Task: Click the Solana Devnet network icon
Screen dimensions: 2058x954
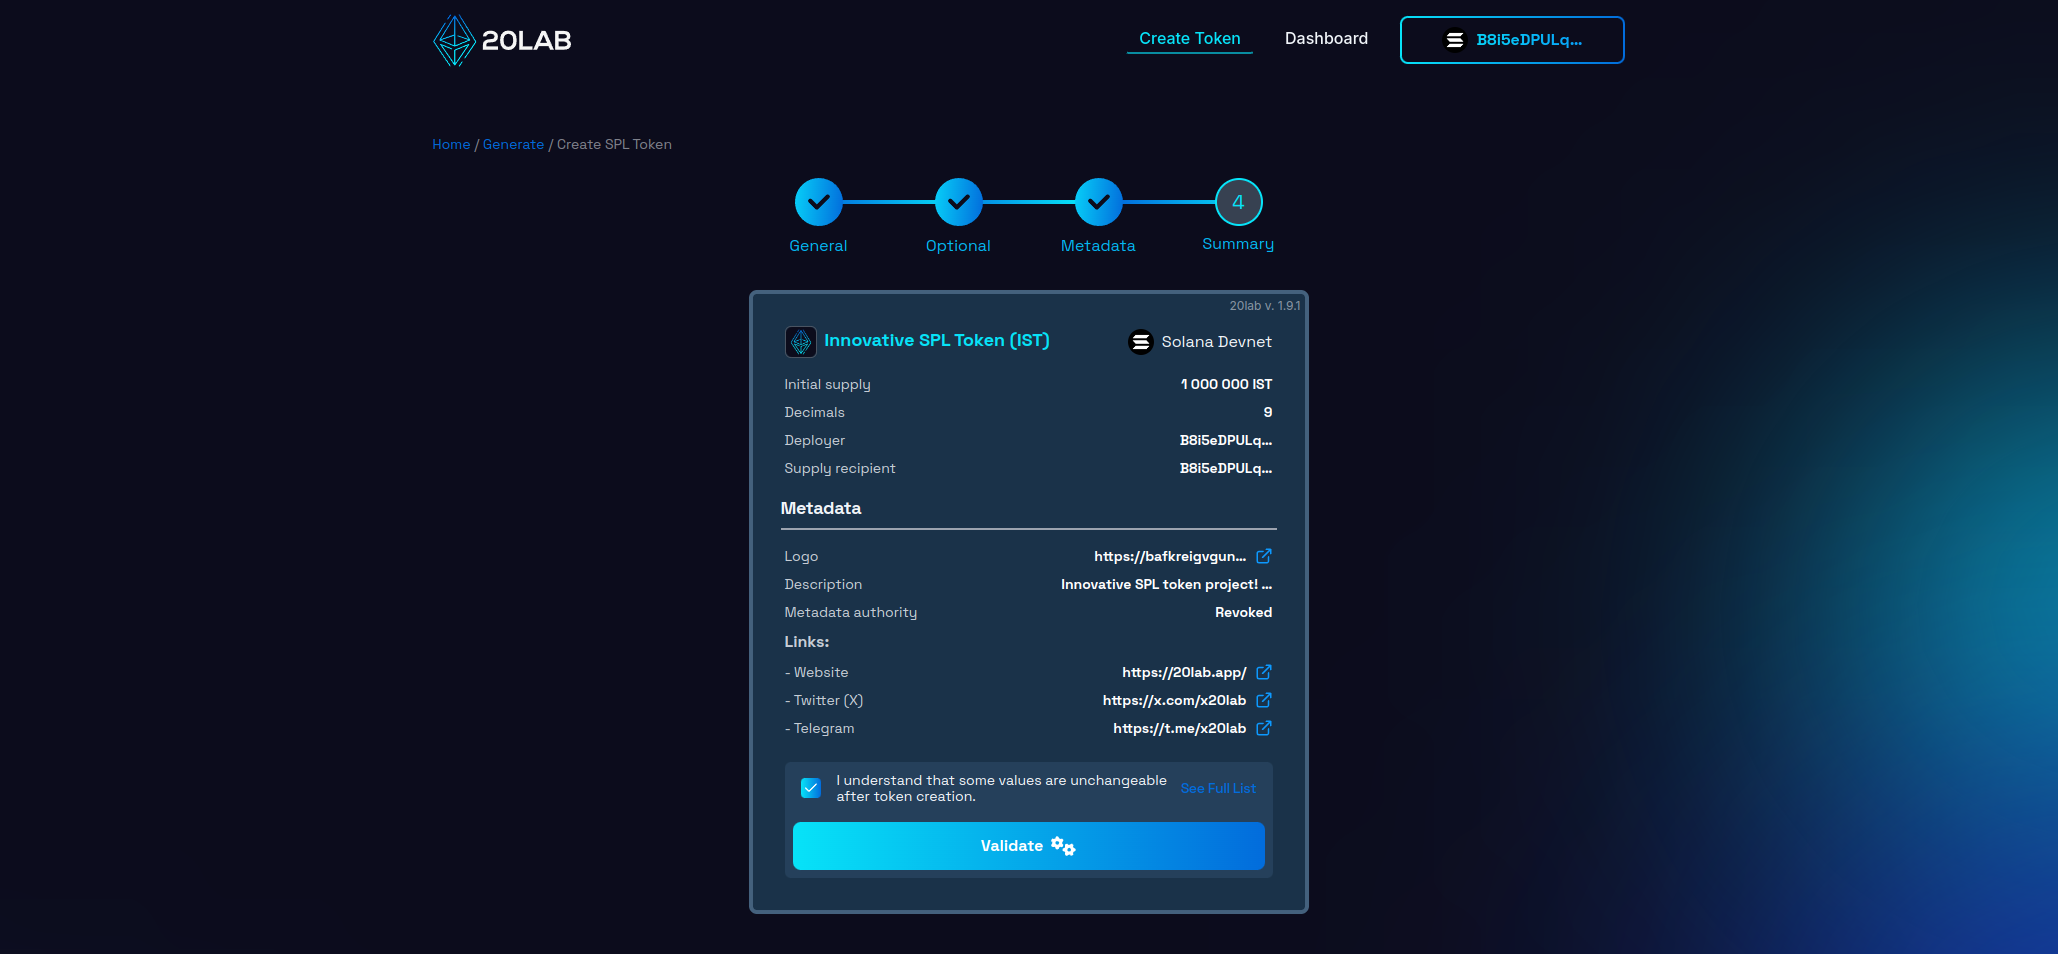Action: click(1140, 342)
